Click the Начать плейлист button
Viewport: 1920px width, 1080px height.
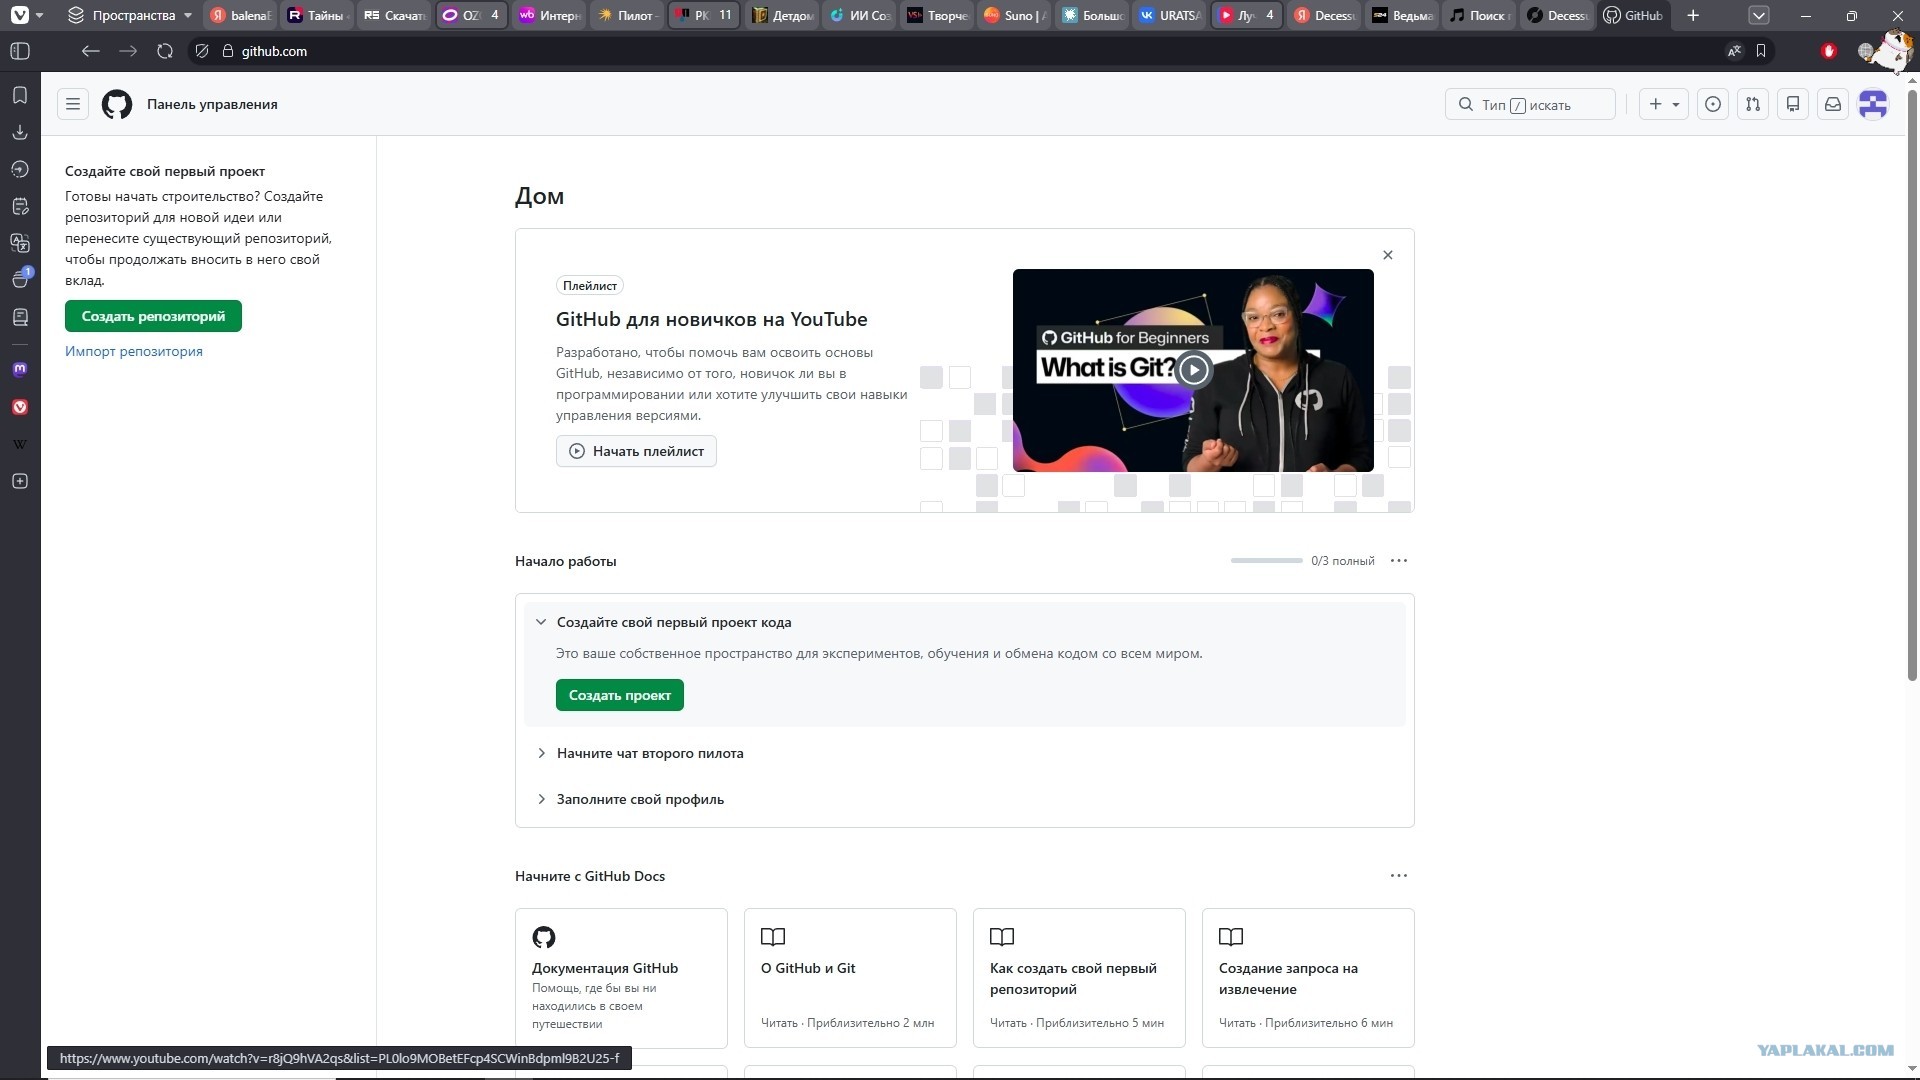click(x=636, y=451)
